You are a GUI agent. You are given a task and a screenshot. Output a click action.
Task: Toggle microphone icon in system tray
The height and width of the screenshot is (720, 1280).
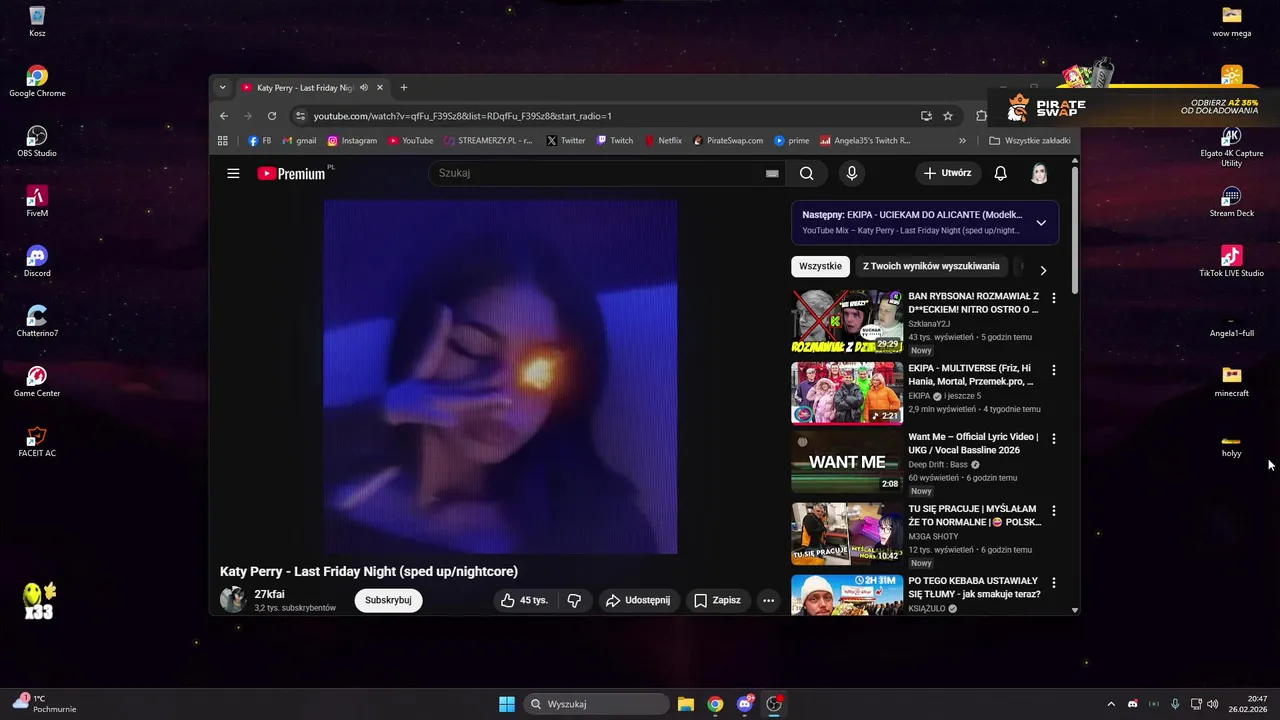point(1175,704)
